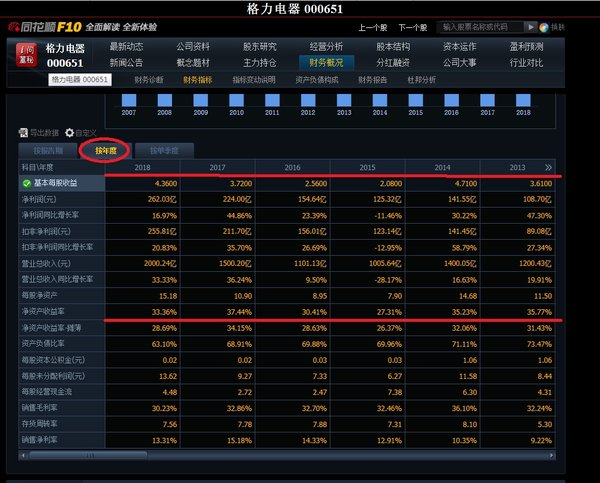
Task: Open the 主力持仓 menu
Action: [x=259, y=63]
